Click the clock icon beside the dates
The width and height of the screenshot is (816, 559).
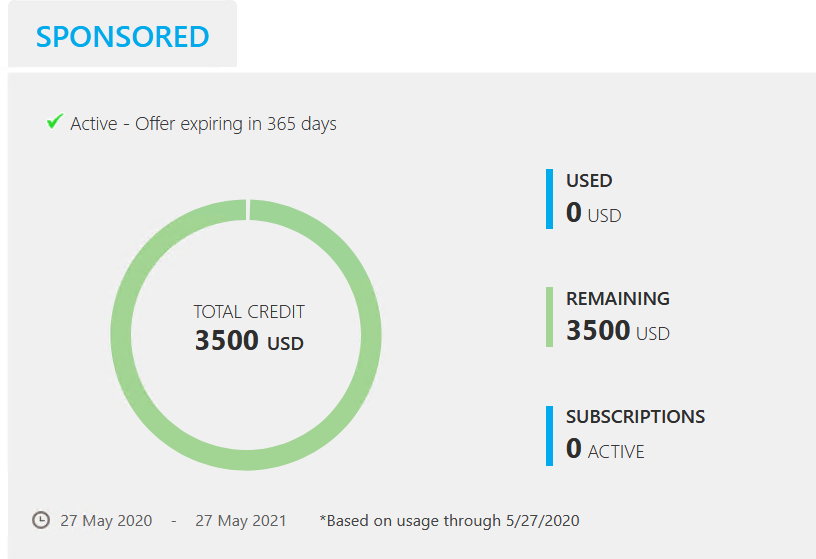tap(41, 520)
